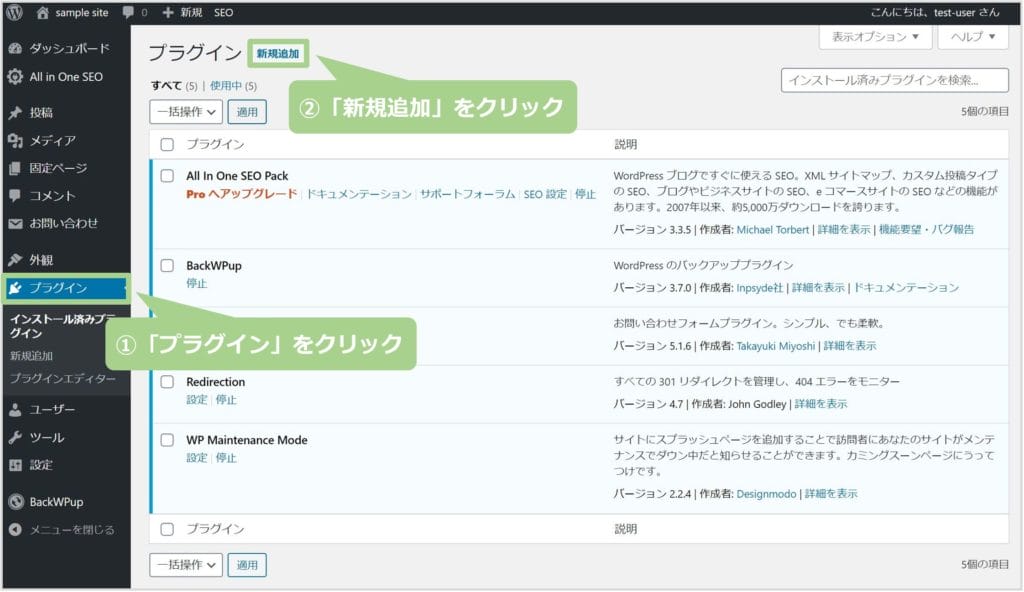Image resolution: width=1024 pixels, height=592 pixels.
Task: Open the top 一括操作 bulk action dropdown
Action: pos(186,112)
